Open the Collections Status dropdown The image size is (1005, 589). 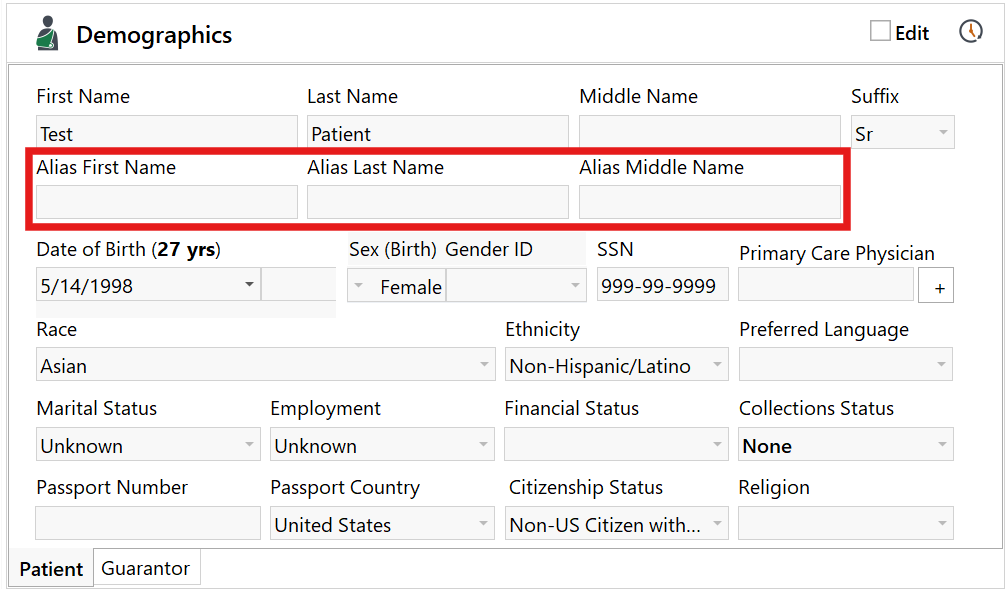(942, 445)
